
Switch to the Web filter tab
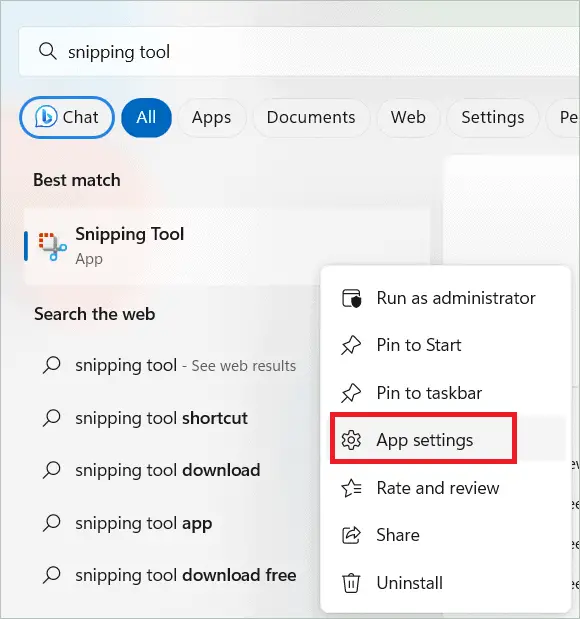pyautogui.click(x=408, y=117)
